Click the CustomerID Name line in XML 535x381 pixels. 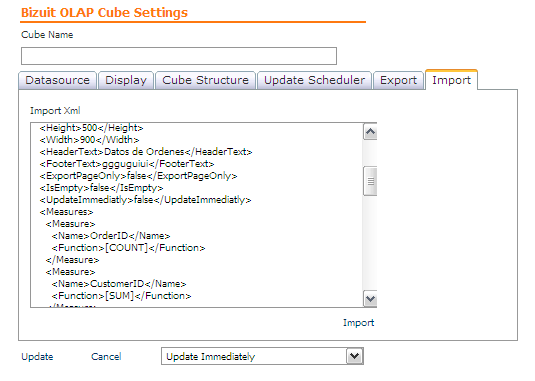pyautogui.click(x=119, y=284)
